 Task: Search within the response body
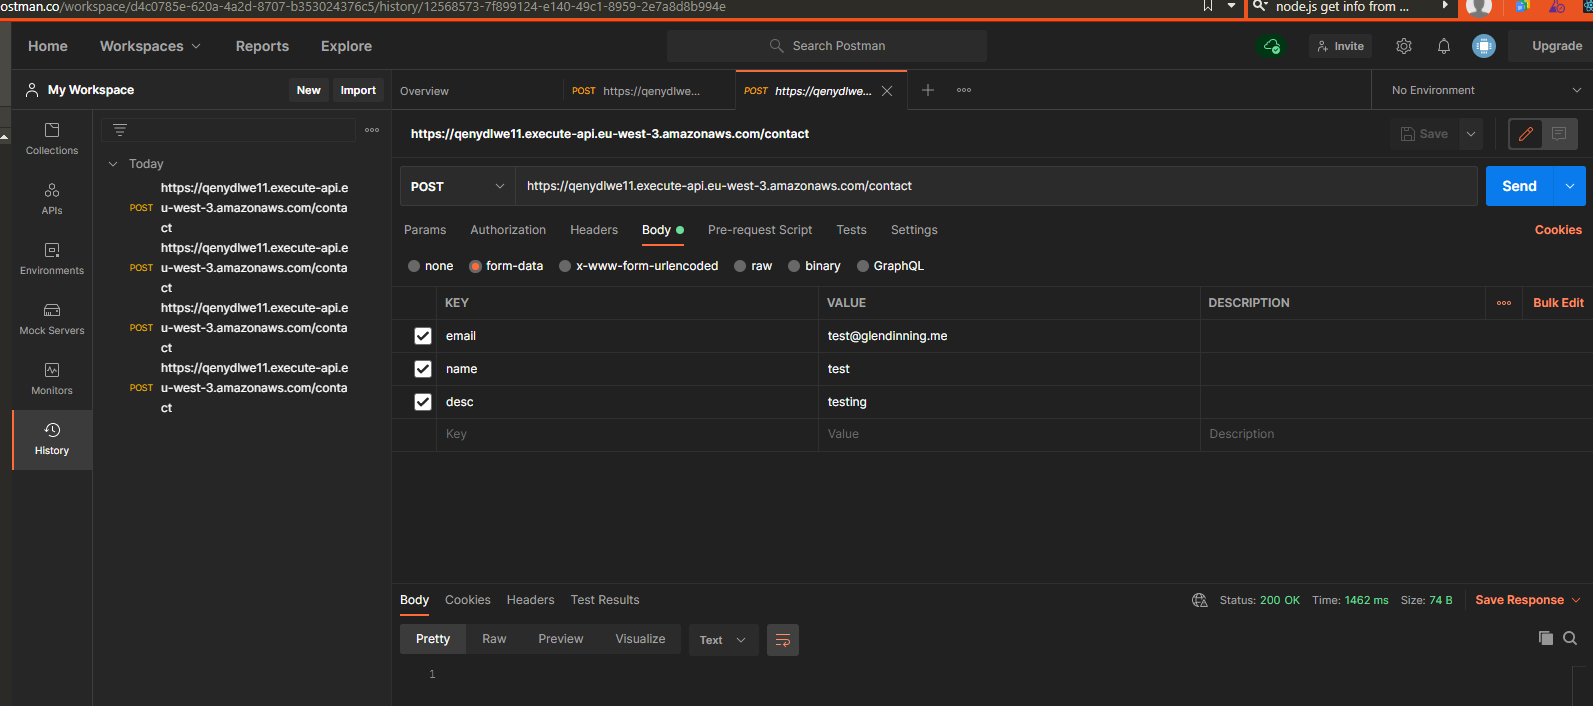point(1570,638)
